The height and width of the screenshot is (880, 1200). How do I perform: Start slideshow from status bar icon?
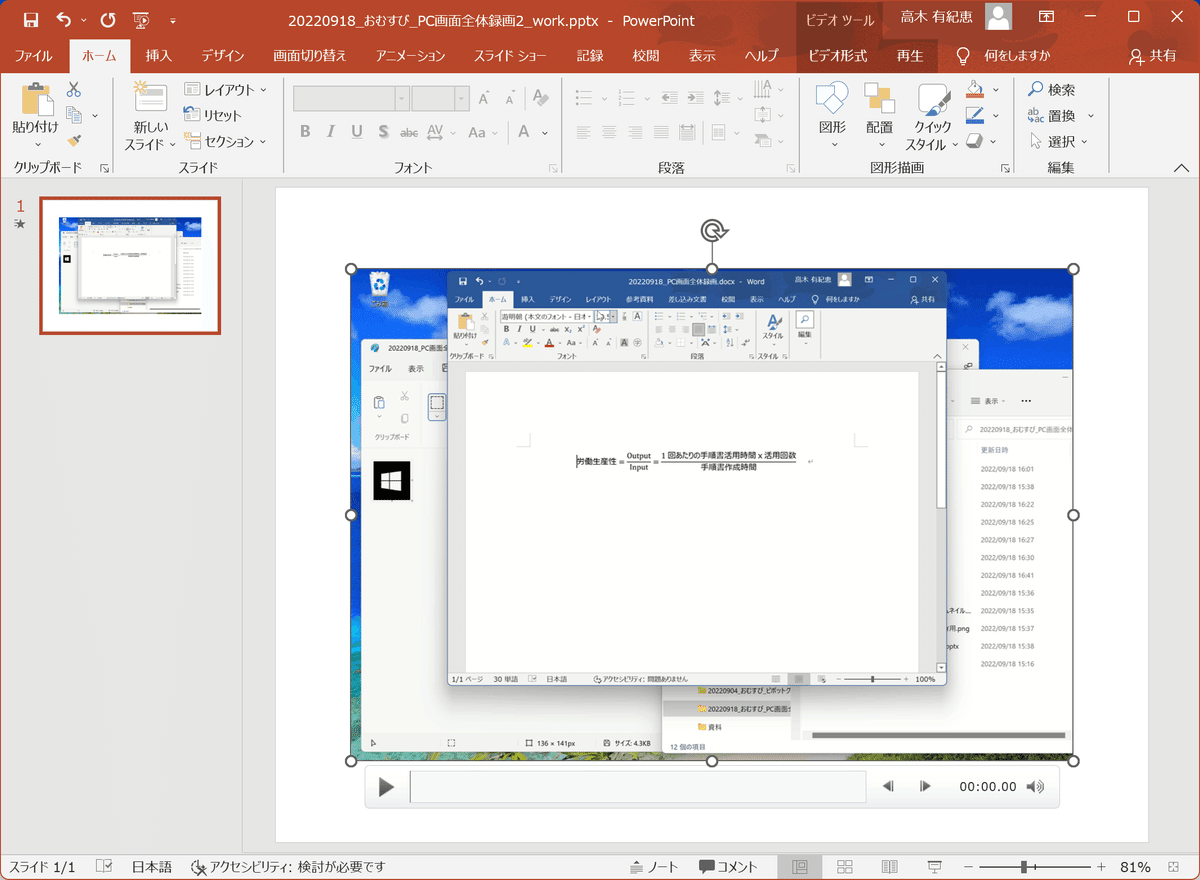tap(934, 867)
